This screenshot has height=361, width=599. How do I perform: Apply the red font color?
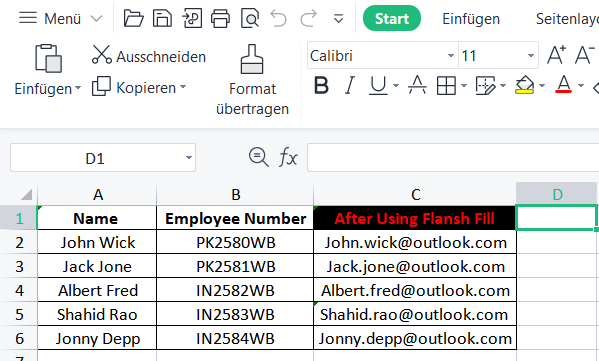[563, 84]
